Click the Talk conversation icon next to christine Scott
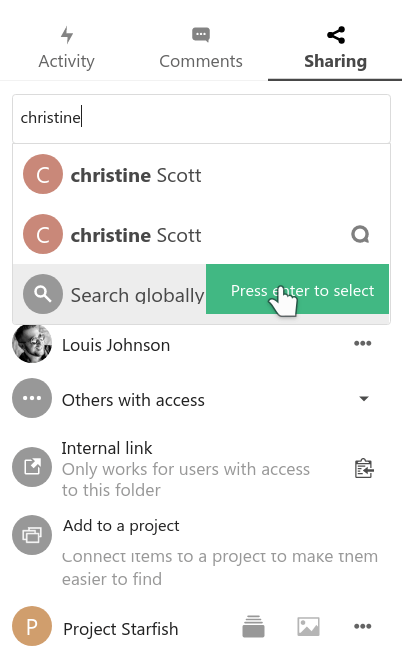The height and width of the screenshot is (664, 402). tap(360, 234)
